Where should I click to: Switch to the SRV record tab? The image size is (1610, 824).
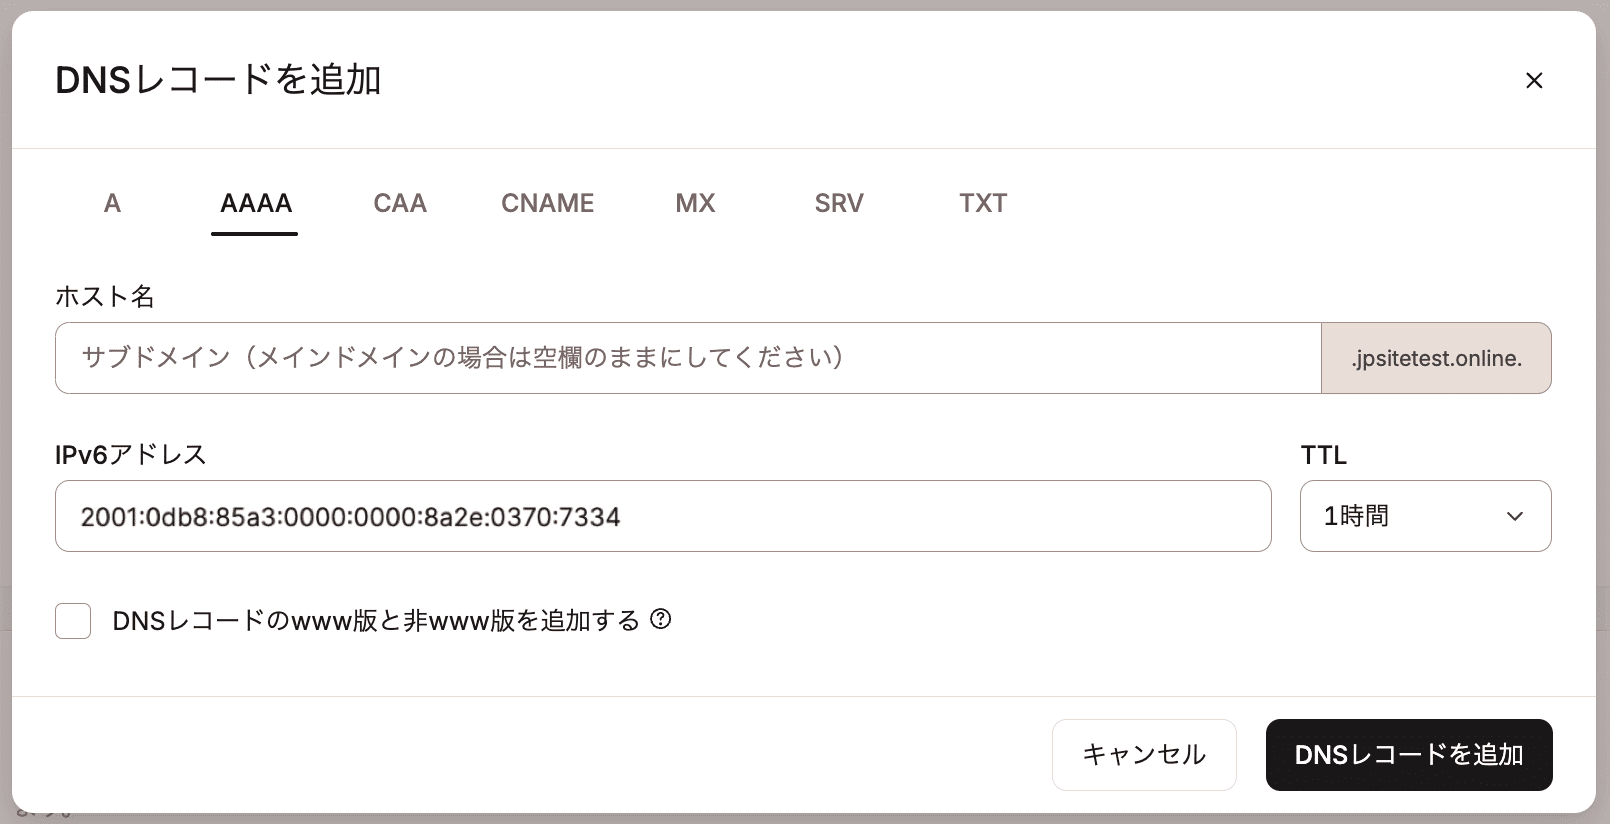tap(838, 203)
